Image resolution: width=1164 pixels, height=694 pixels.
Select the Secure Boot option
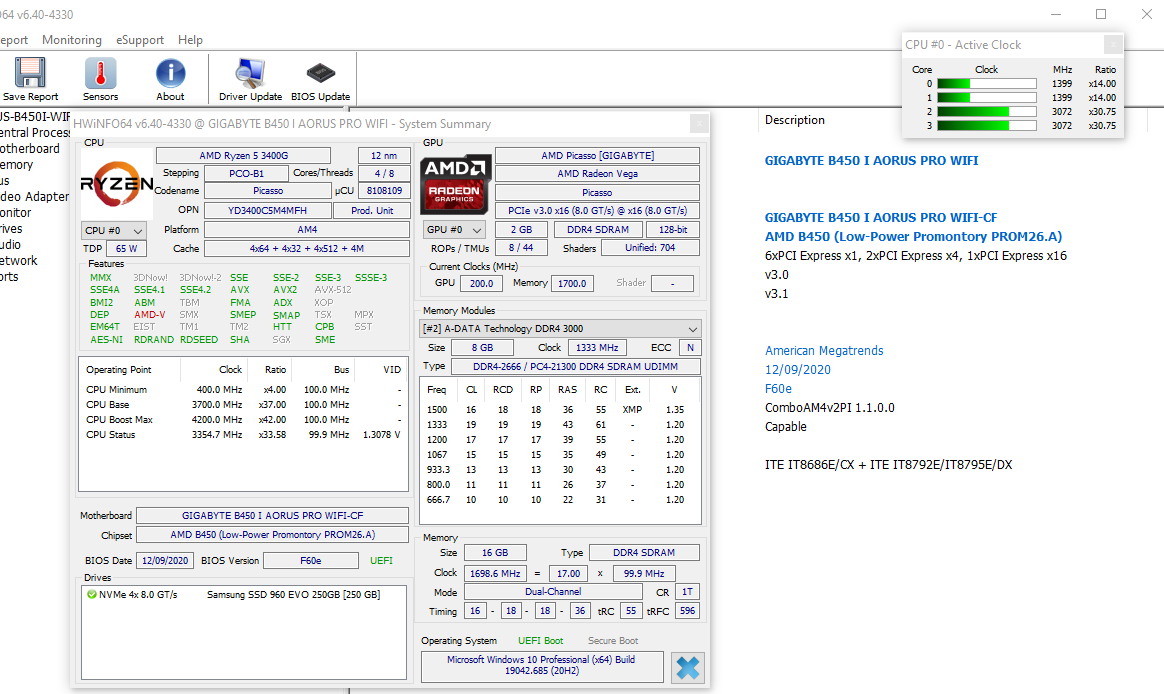[x=612, y=640]
